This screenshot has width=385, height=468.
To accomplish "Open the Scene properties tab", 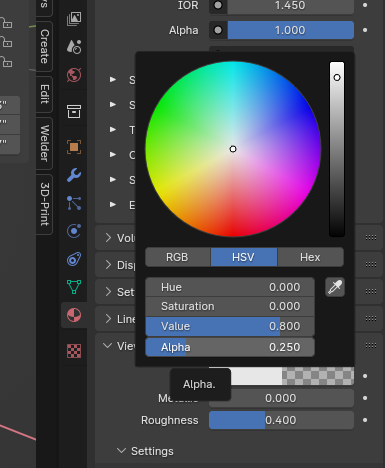I will click(x=74, y=47).
